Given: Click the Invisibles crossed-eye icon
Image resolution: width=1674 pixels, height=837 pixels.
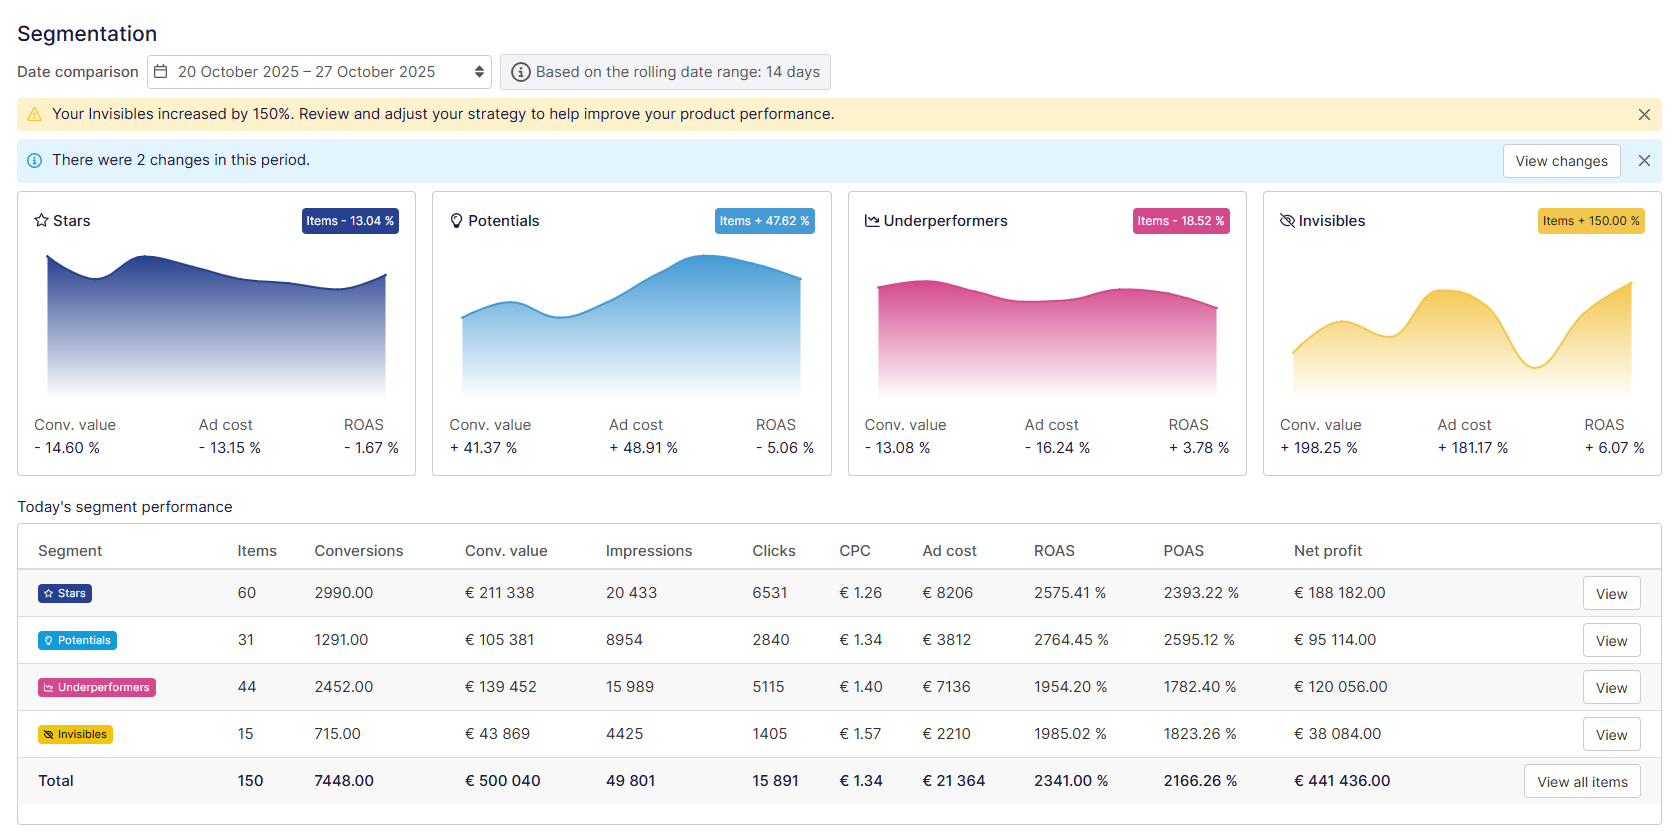Looking at the screenshot, I should [x=1287, y=220].
